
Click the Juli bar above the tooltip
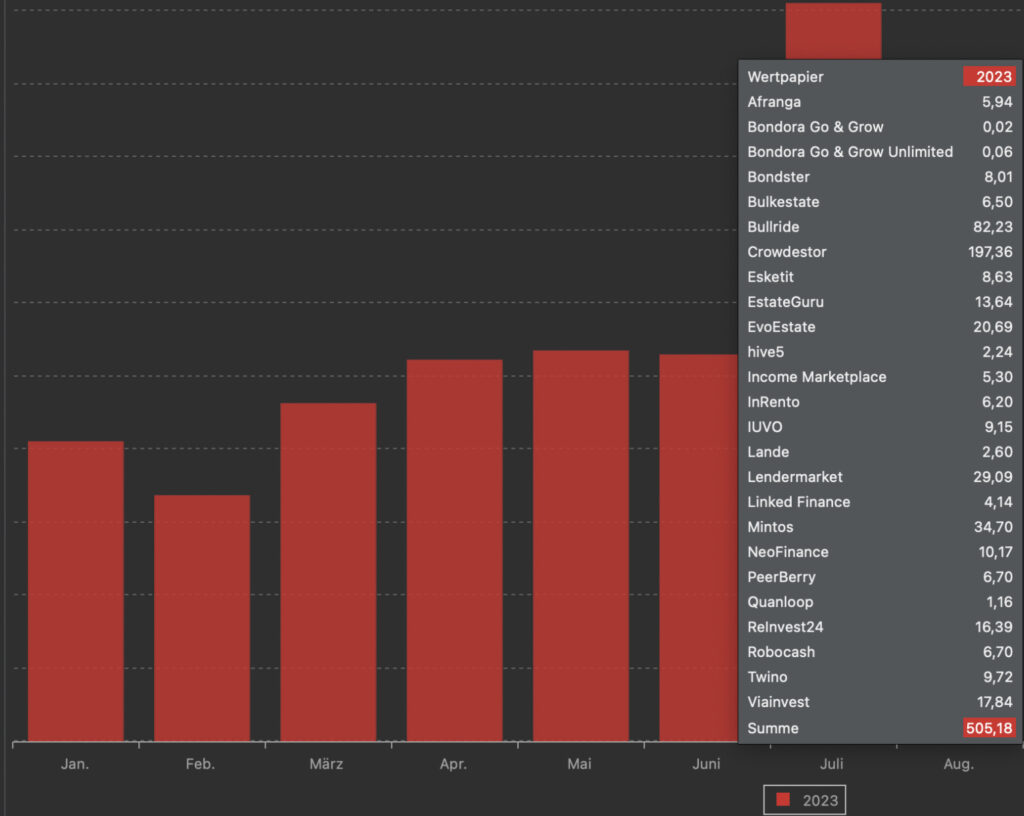click(833, 31)
